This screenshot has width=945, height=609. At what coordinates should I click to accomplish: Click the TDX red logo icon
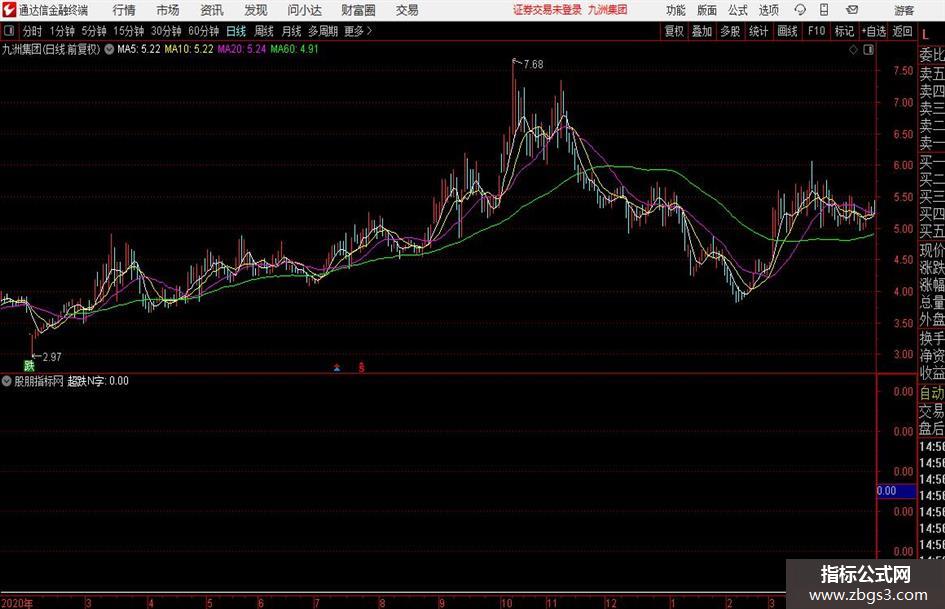(x=8, y=10)
